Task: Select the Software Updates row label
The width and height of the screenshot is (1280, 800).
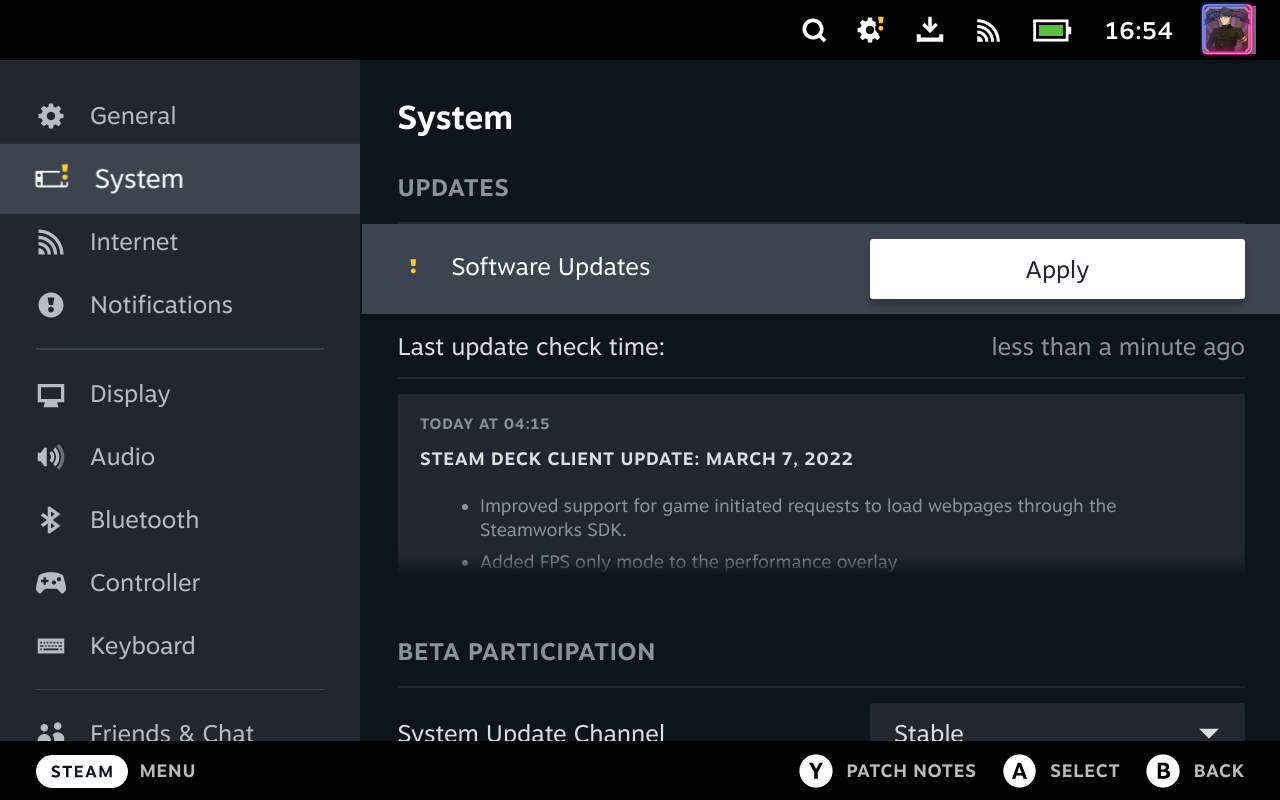Action: coord(551,267)
